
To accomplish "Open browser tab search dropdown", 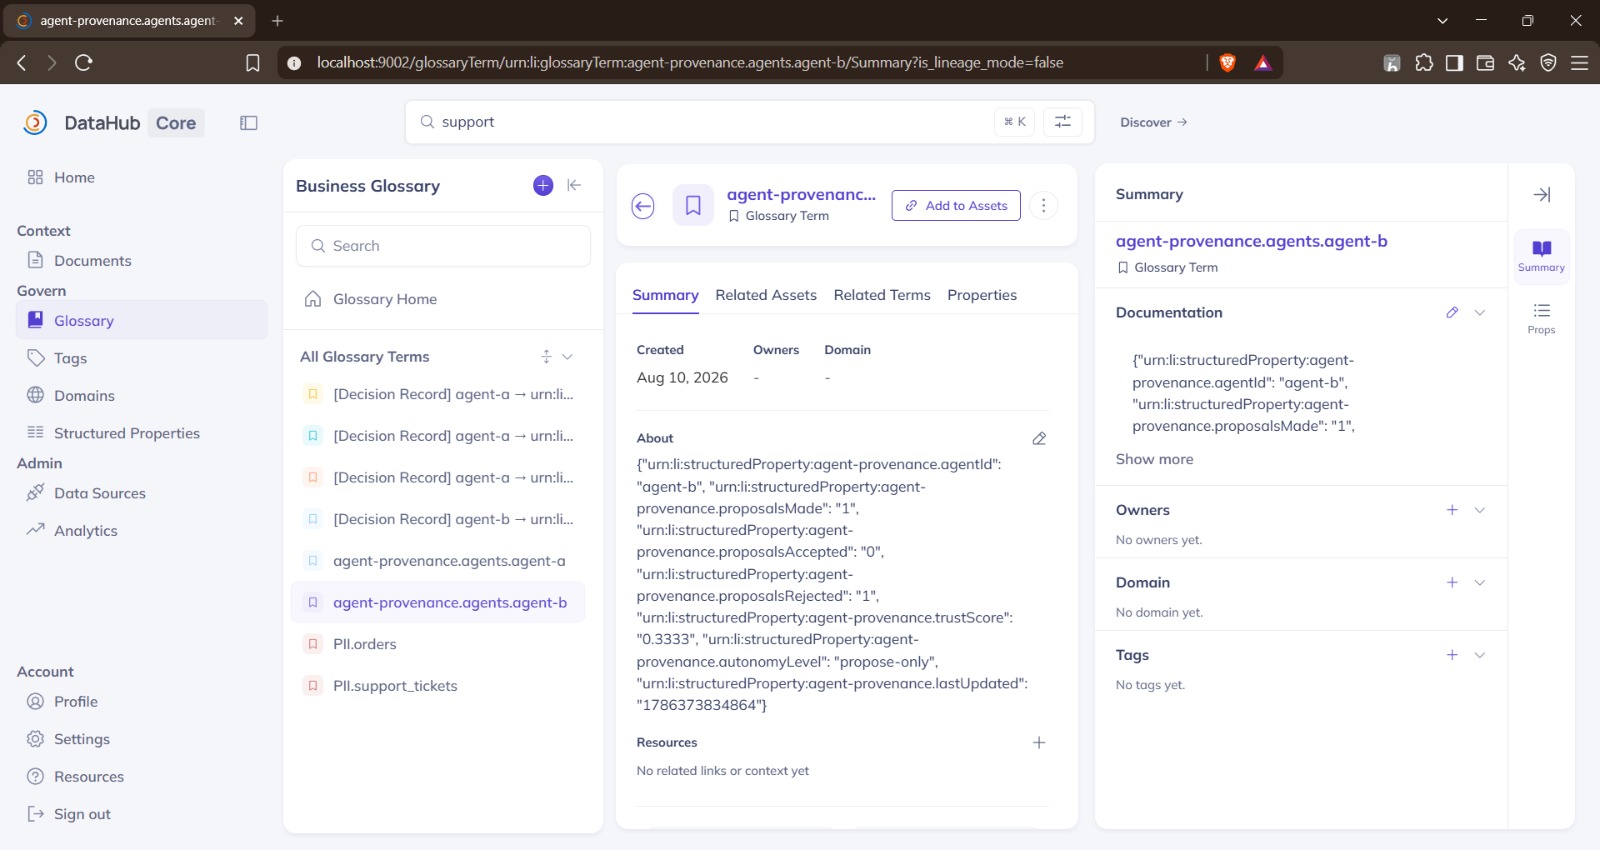I will pyautogui.click(x=1442, y=20).
